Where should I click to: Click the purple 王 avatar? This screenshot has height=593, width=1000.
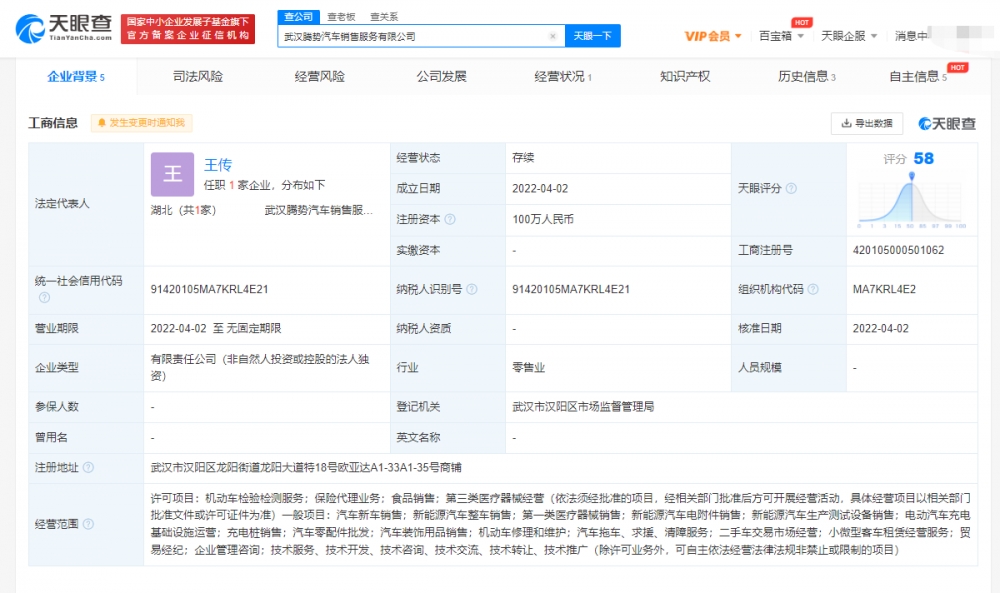coord(172,174)
